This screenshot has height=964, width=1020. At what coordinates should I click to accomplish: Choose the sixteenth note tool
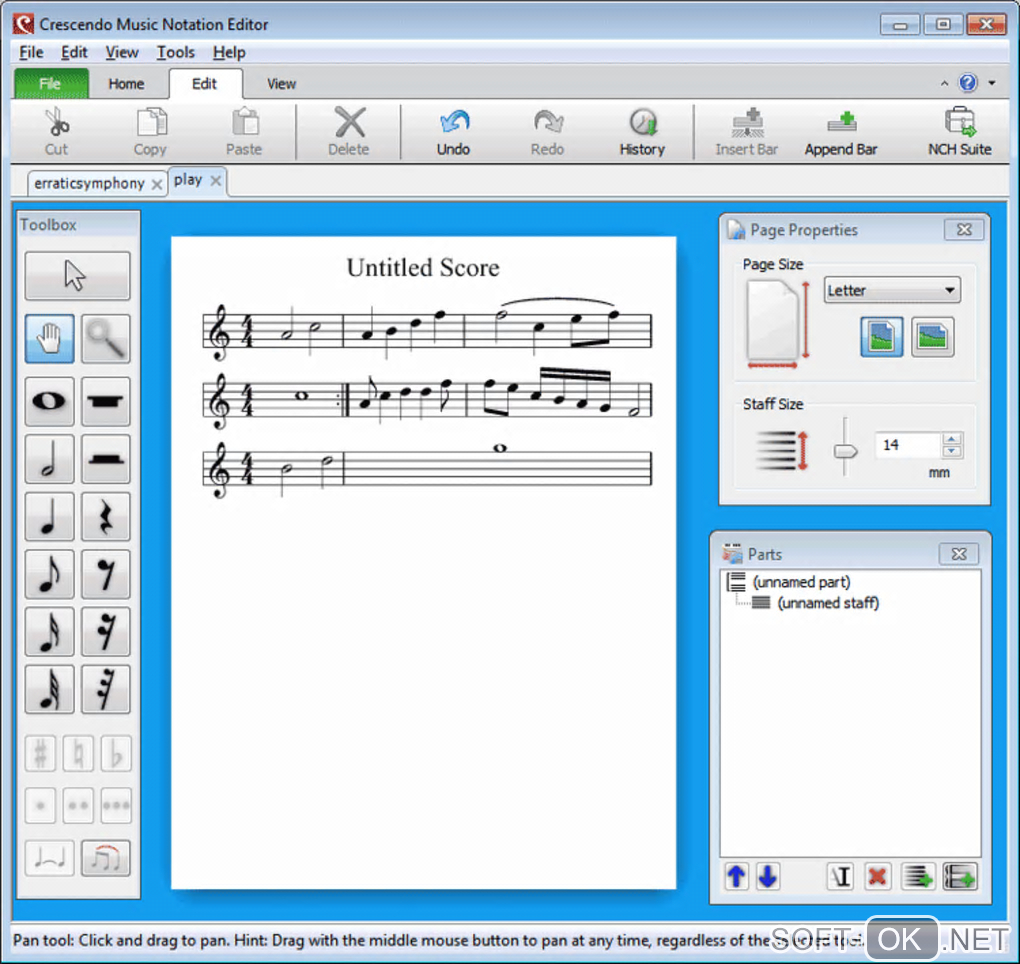point(49,632)
